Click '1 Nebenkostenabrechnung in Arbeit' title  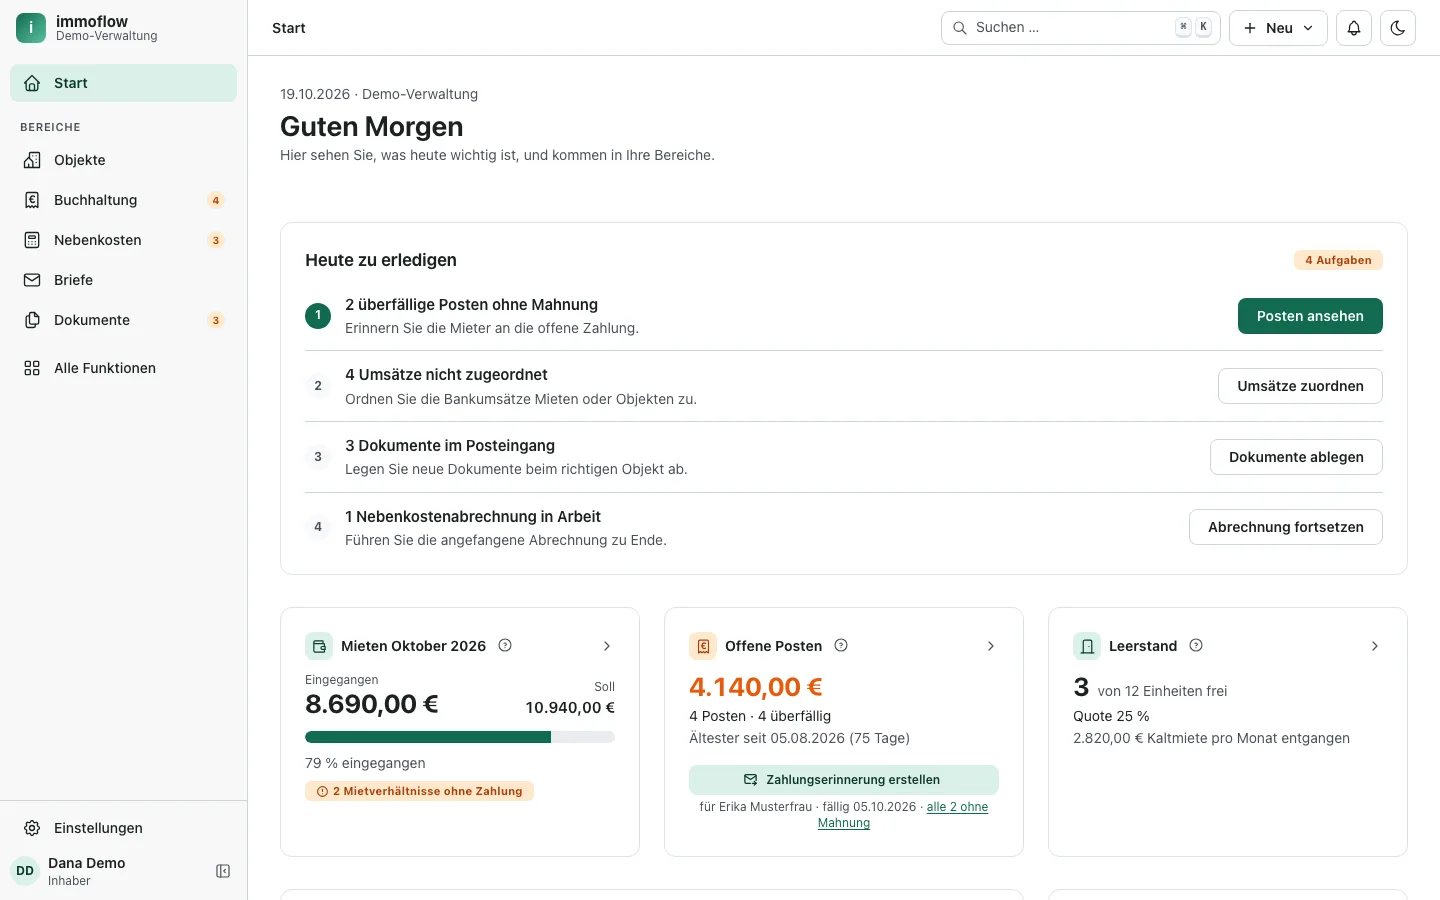(x=473, y=517)
